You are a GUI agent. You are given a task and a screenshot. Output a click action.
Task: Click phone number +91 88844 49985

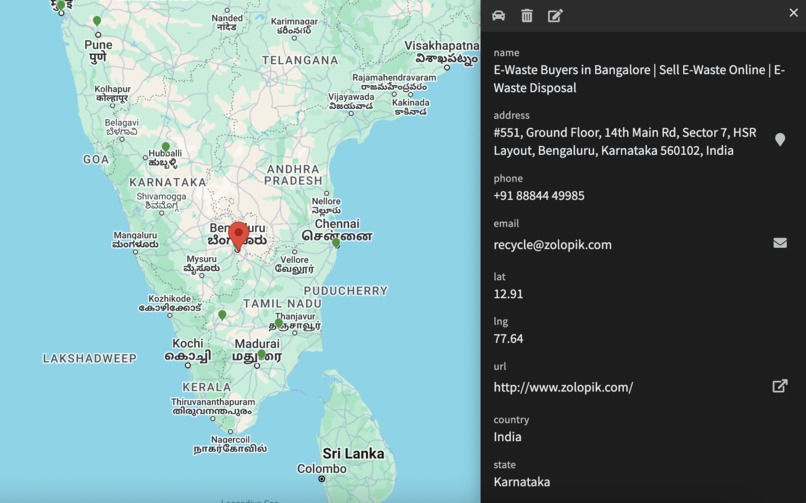[539, 196]
